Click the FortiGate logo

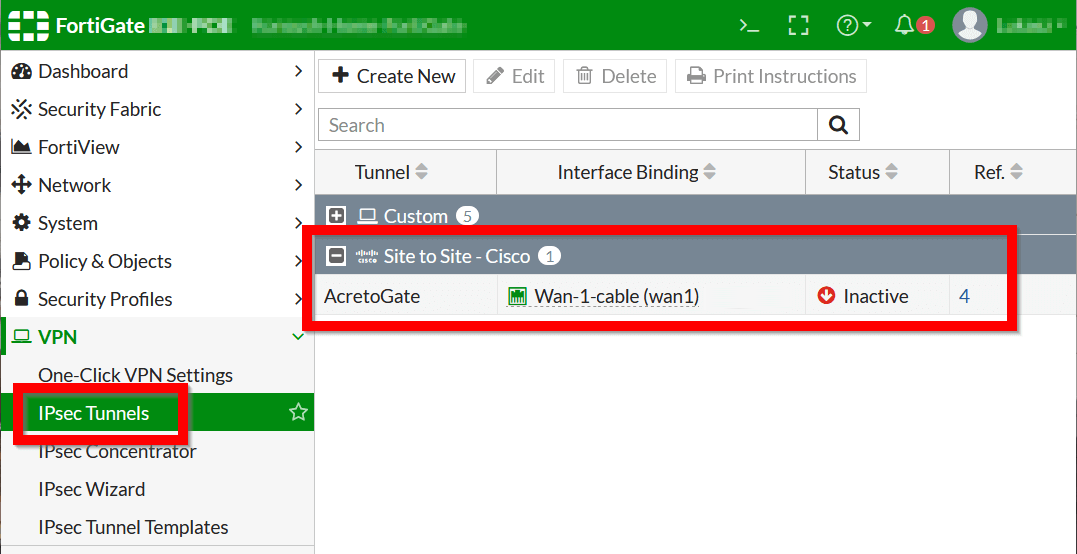pos(28,26)
